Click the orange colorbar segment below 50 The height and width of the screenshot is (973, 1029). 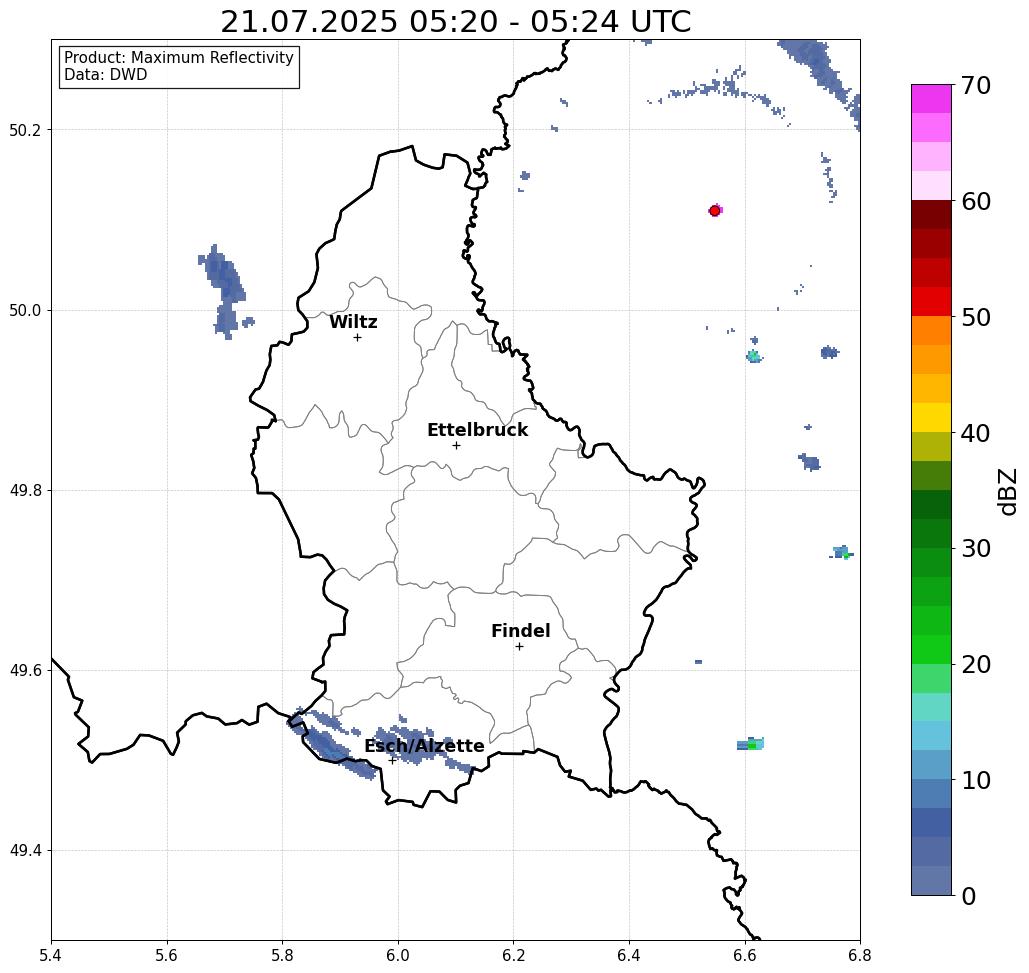click(x=931, y=331)
